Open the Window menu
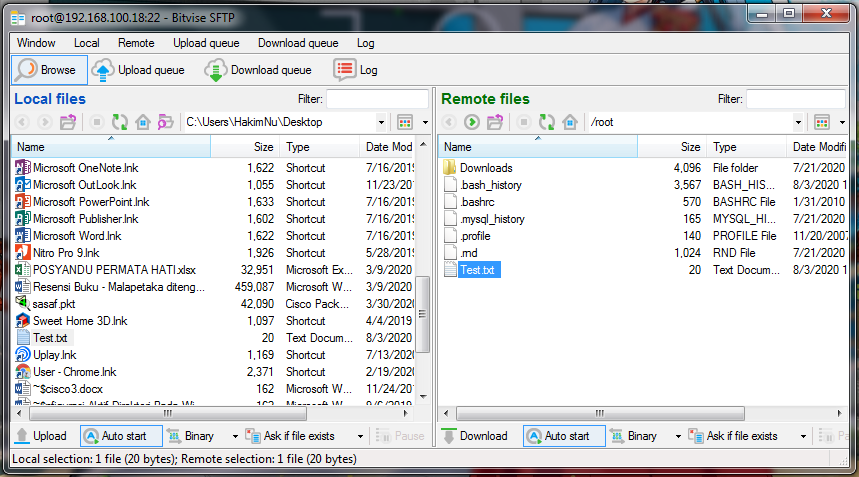Viewport: 859px width, 477px height. [x=36, y=43]
